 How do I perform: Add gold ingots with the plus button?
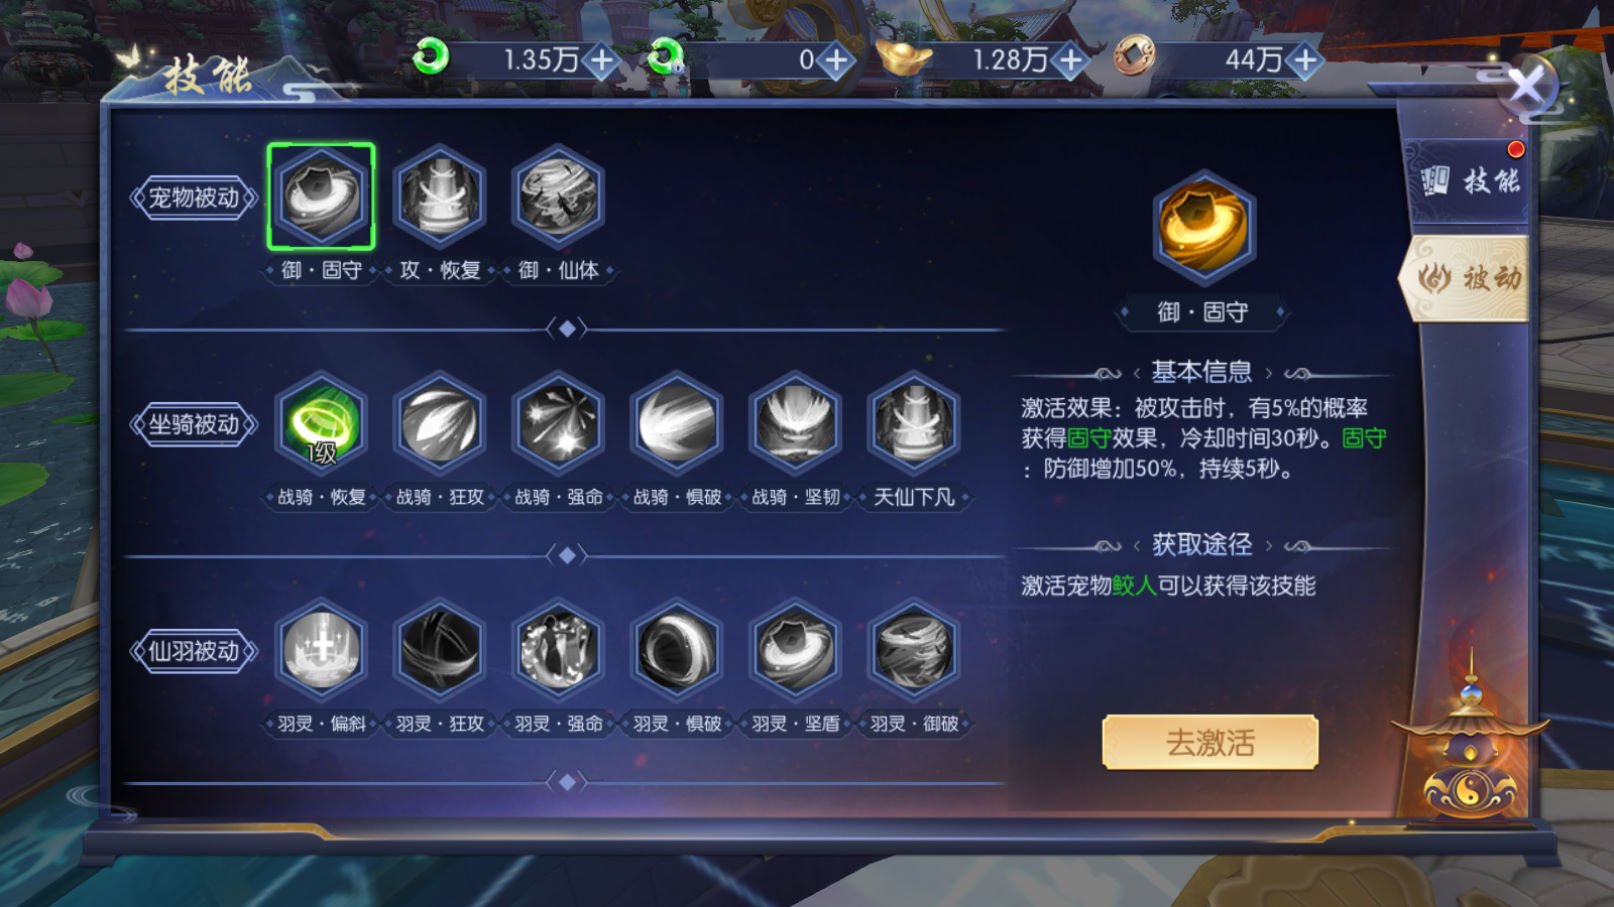(1071, 61)
